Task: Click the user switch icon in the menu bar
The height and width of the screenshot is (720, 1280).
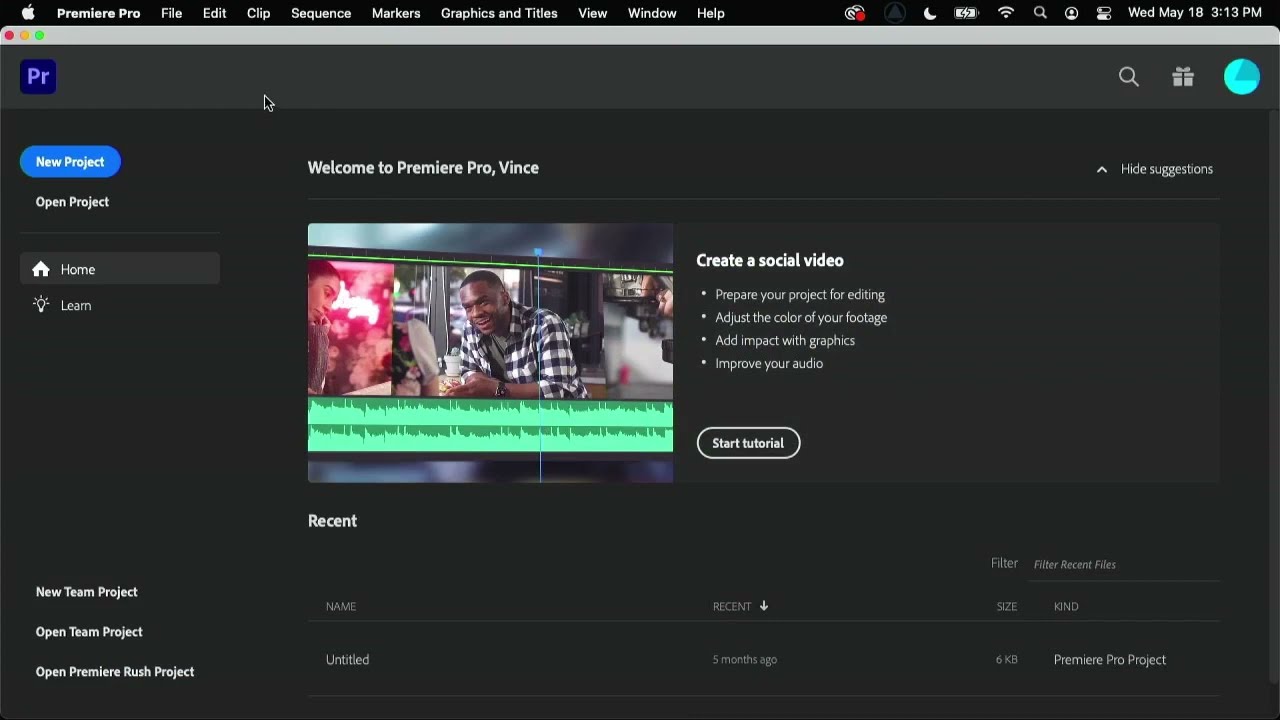Action: [x=1072, y=13]
